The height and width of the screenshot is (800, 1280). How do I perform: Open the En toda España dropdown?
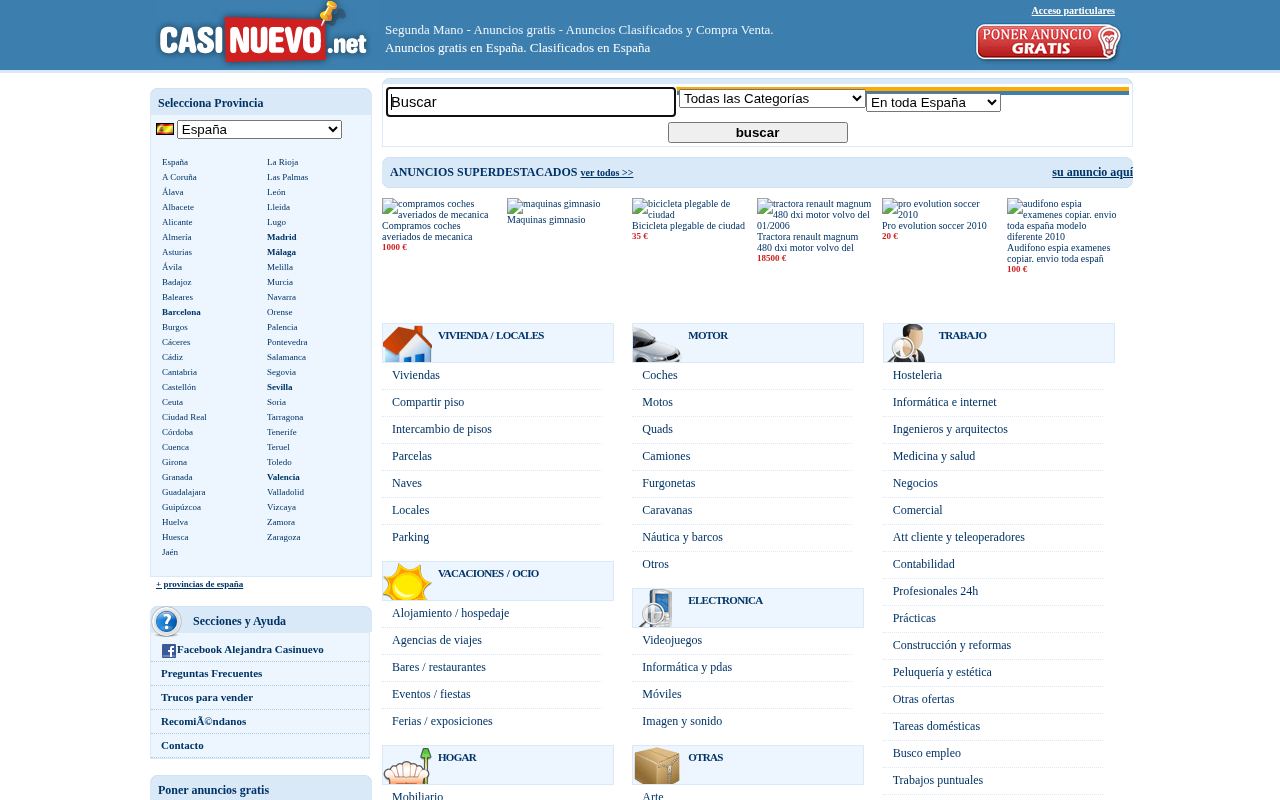tap(933, 102)
